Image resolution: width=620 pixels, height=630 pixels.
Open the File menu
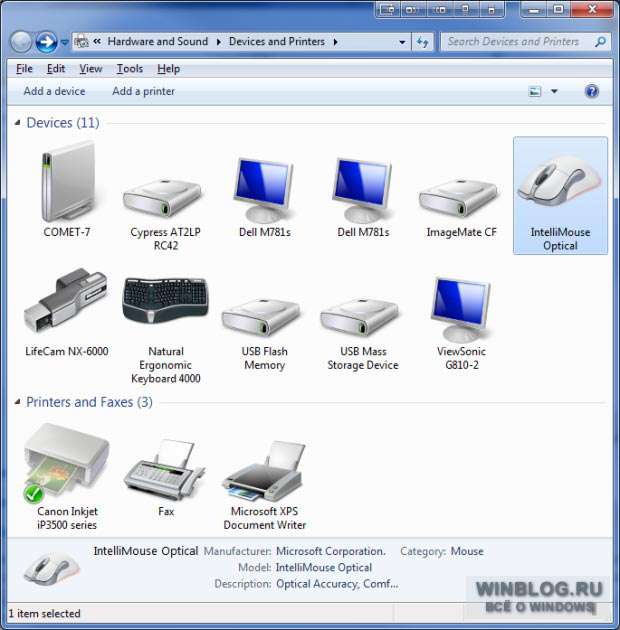point(24,69)
